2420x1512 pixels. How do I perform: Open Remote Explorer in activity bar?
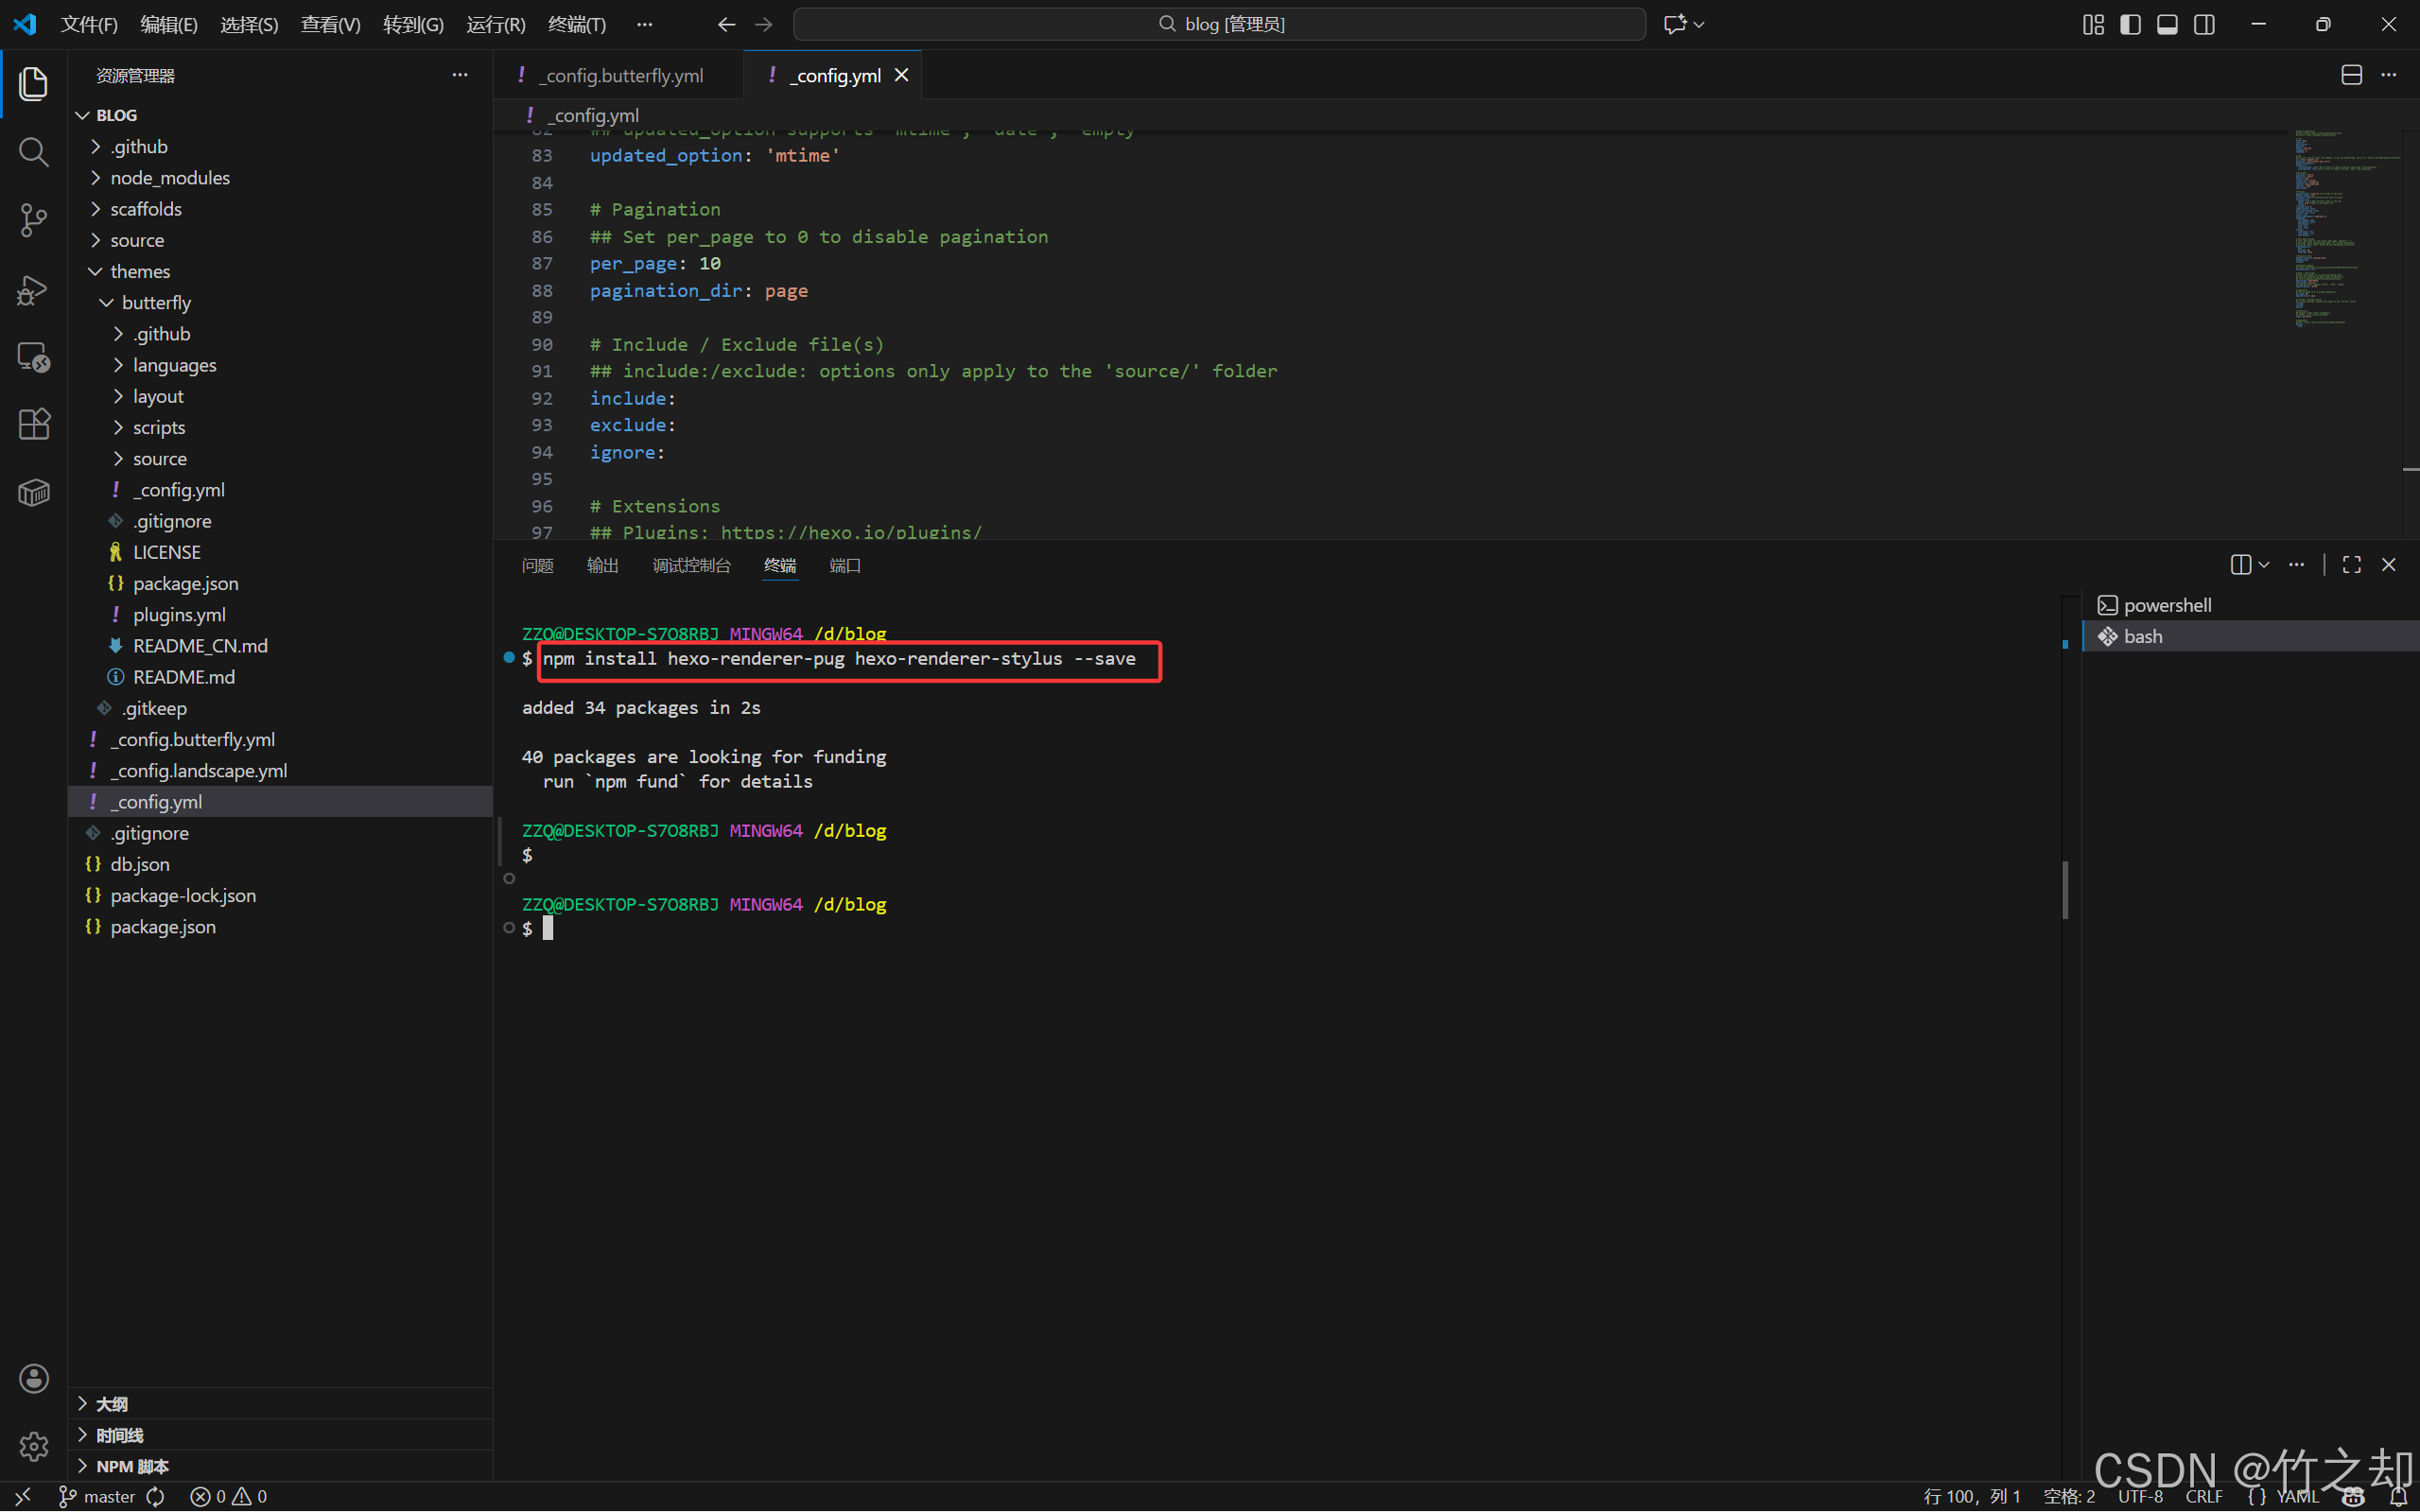(33, 357)
